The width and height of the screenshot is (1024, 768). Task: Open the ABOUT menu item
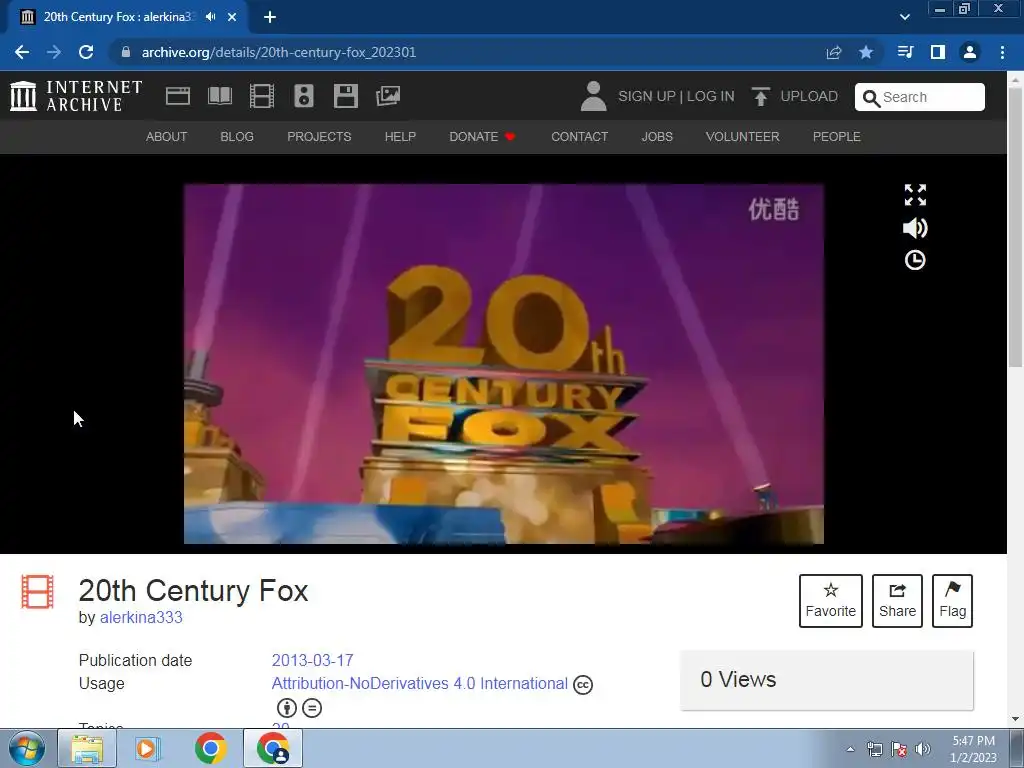(167, 136)
